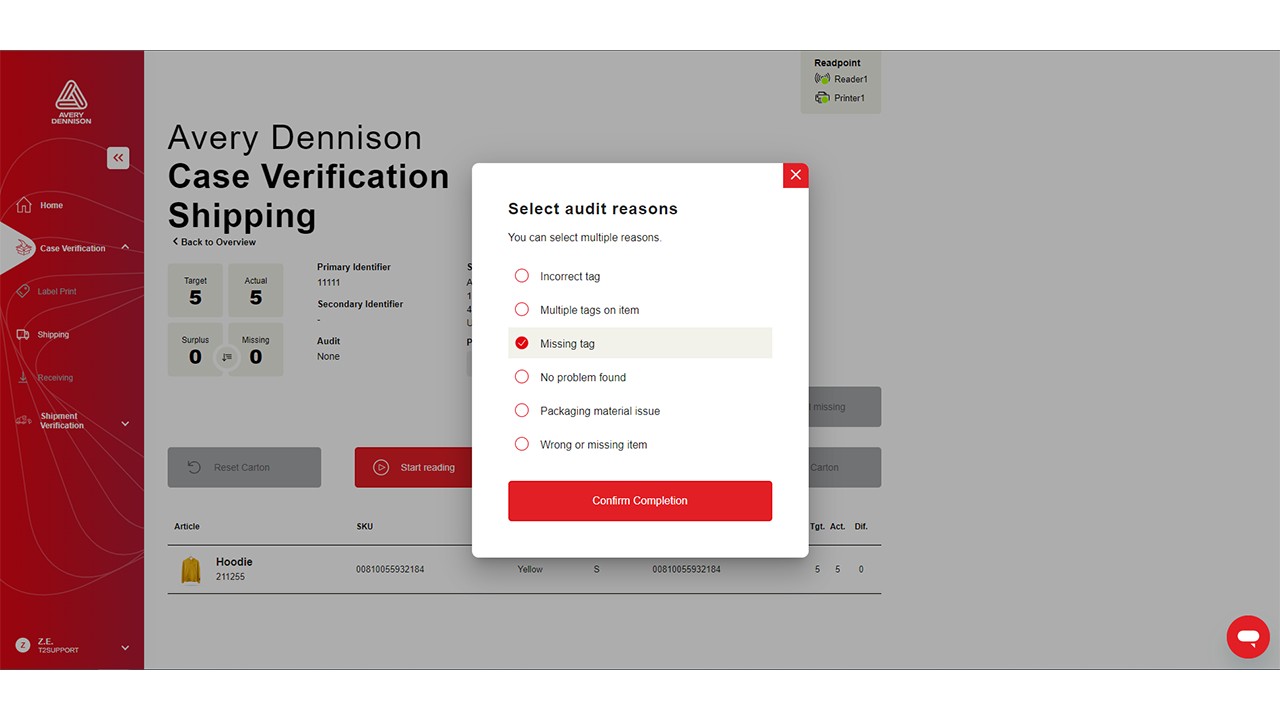Open Label Print menu item
This screenshot has height=720, width=1280.
(x=57, y=292)
